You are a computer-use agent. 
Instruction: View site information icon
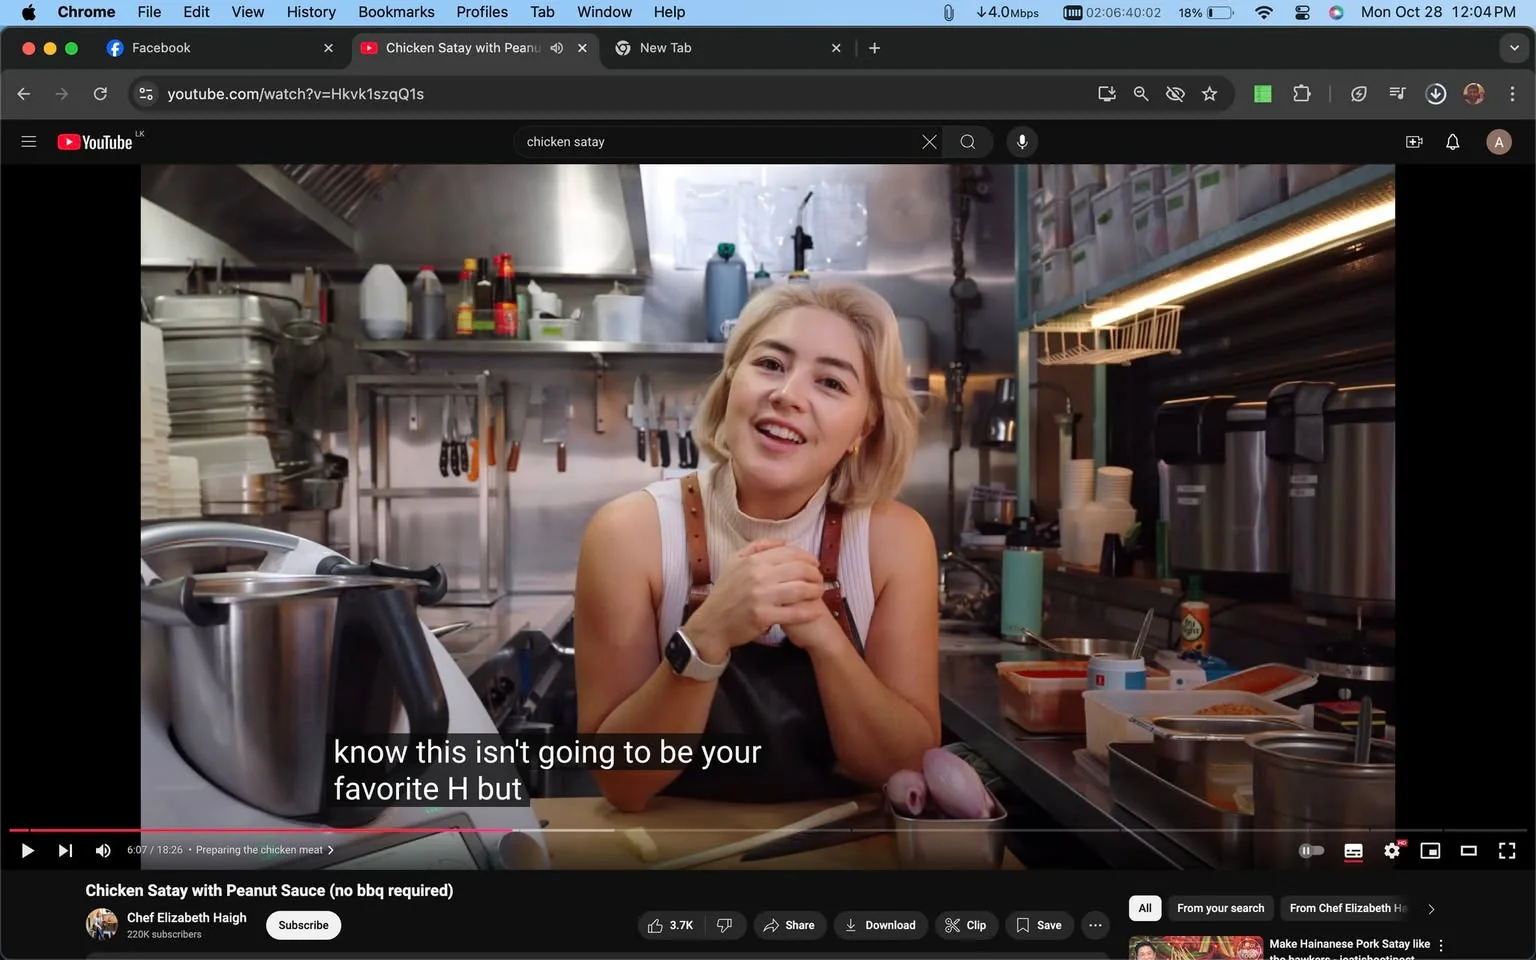(146, 94)
